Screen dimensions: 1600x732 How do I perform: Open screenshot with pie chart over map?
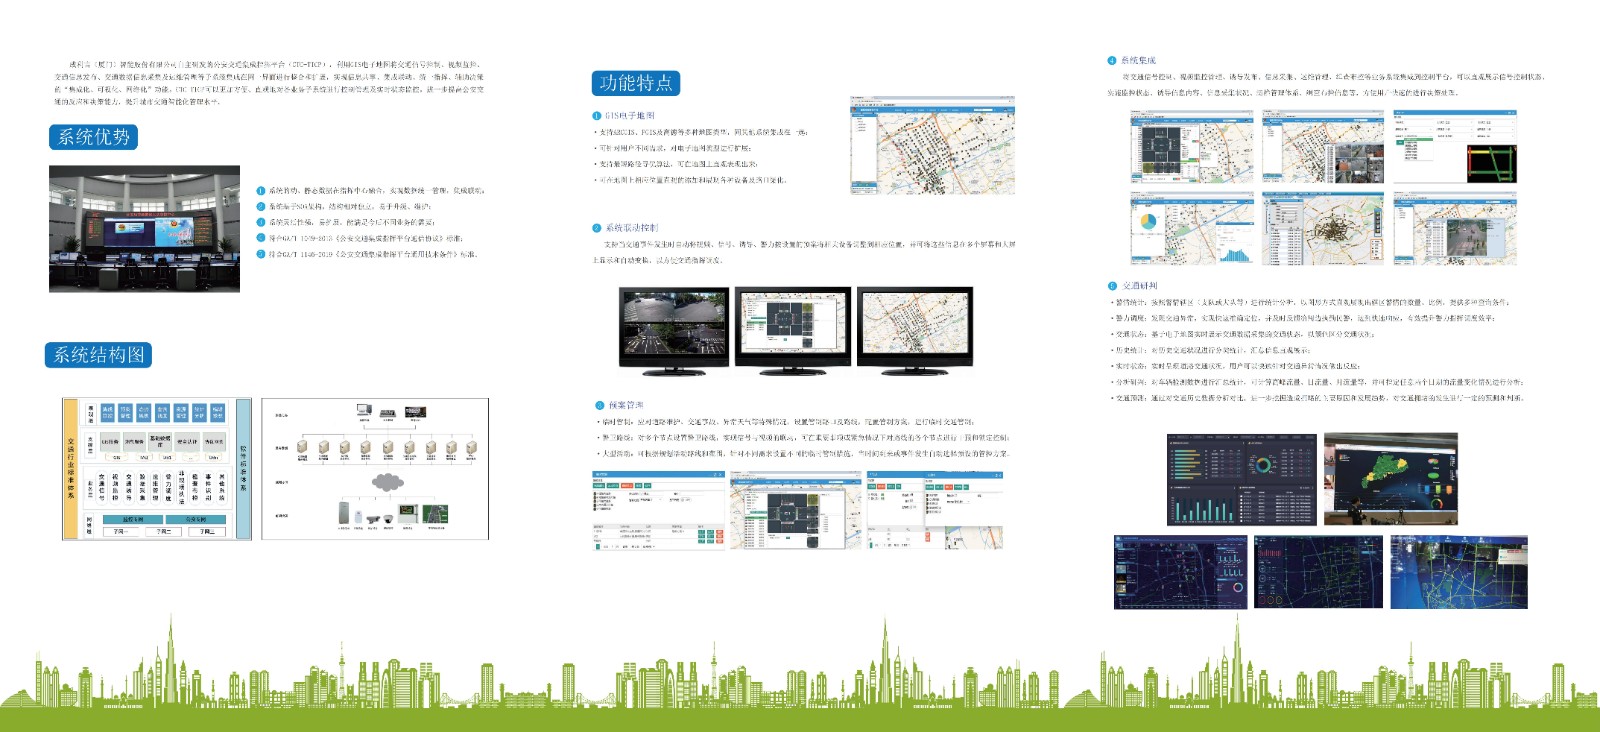click(x=1192, y=229)
